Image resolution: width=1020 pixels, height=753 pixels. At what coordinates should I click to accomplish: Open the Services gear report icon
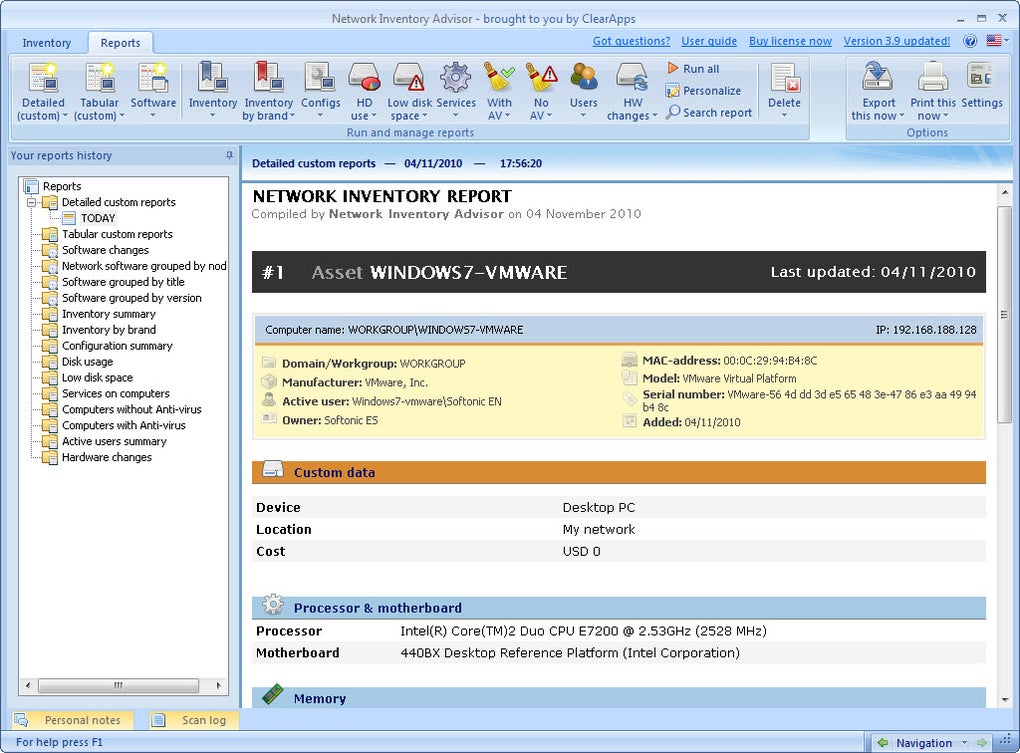click(455, 77)
